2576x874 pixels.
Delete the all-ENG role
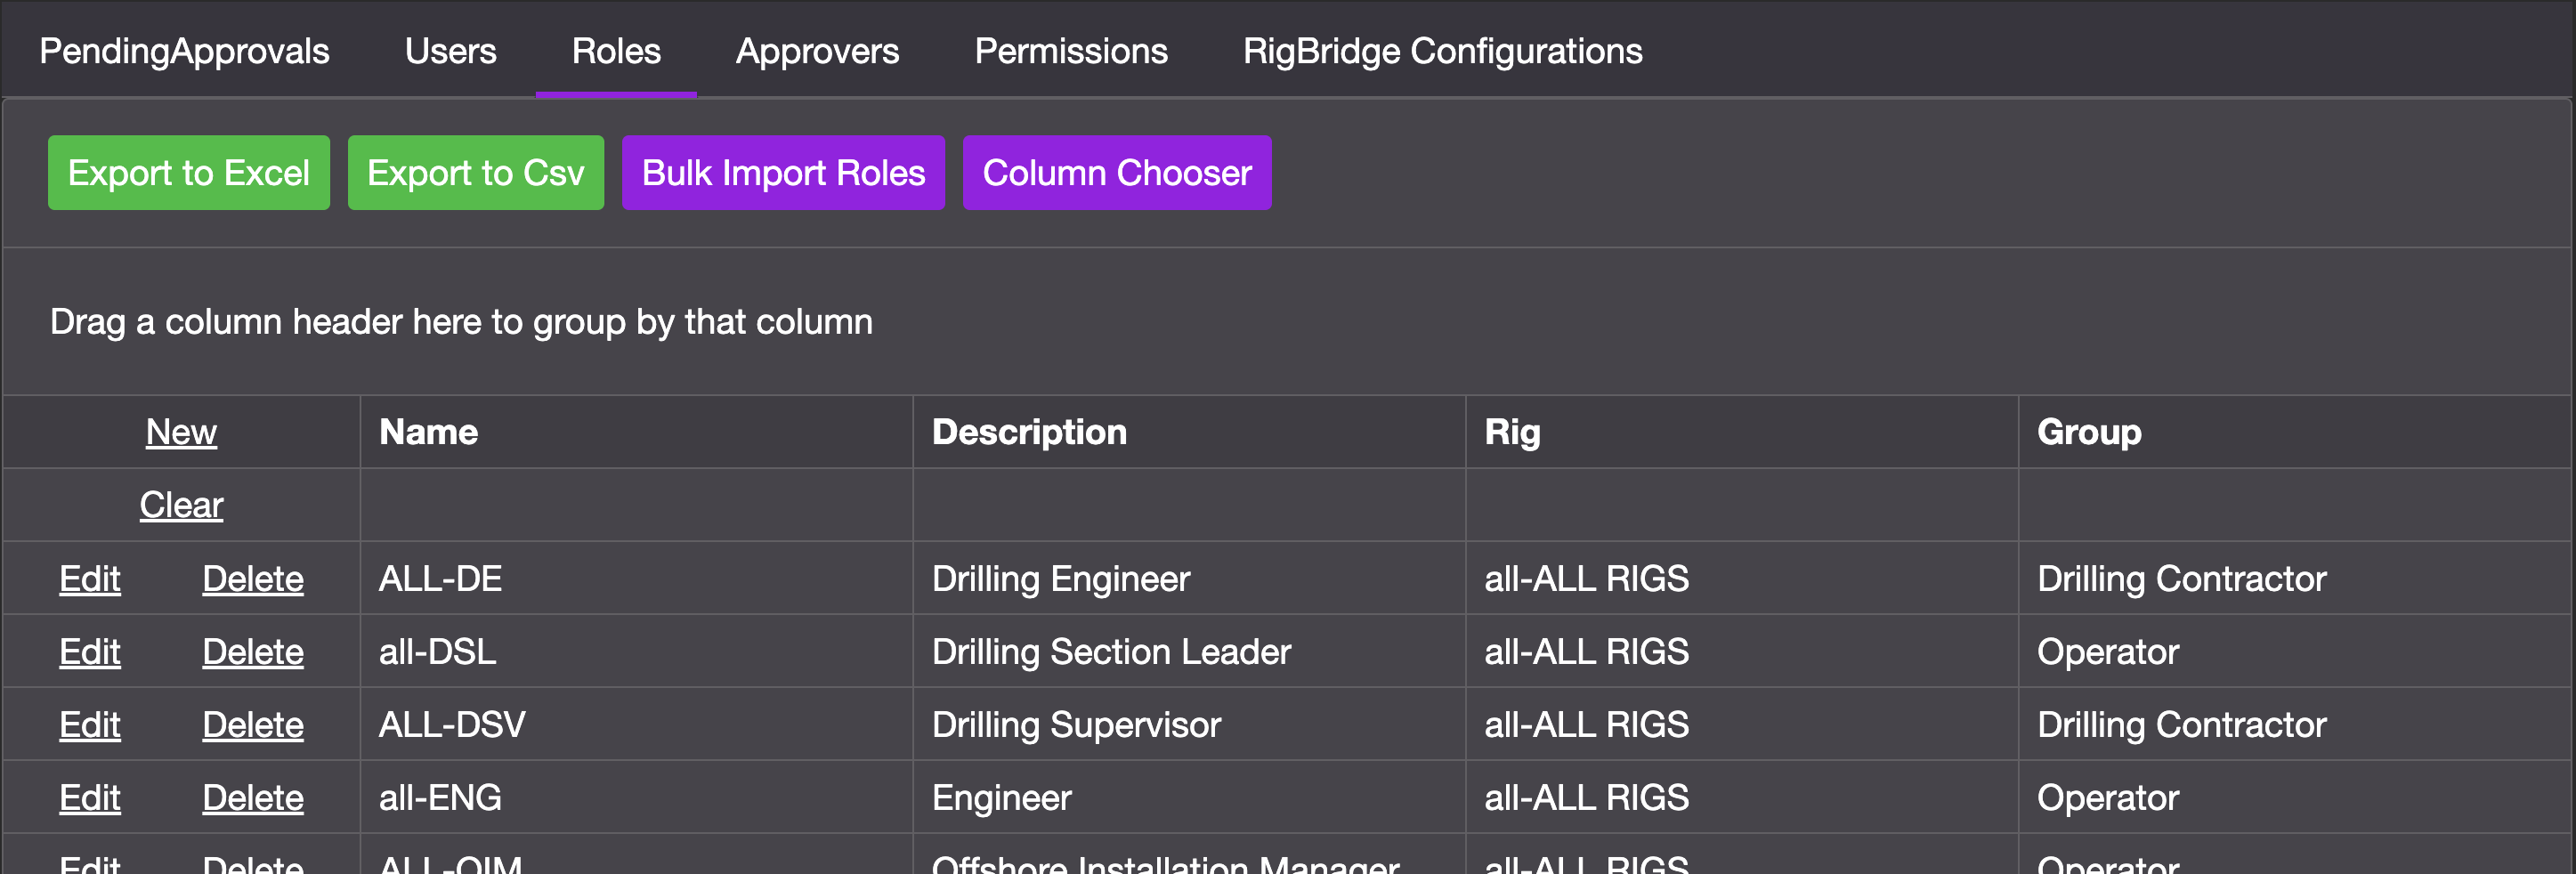tap(253, 797)
